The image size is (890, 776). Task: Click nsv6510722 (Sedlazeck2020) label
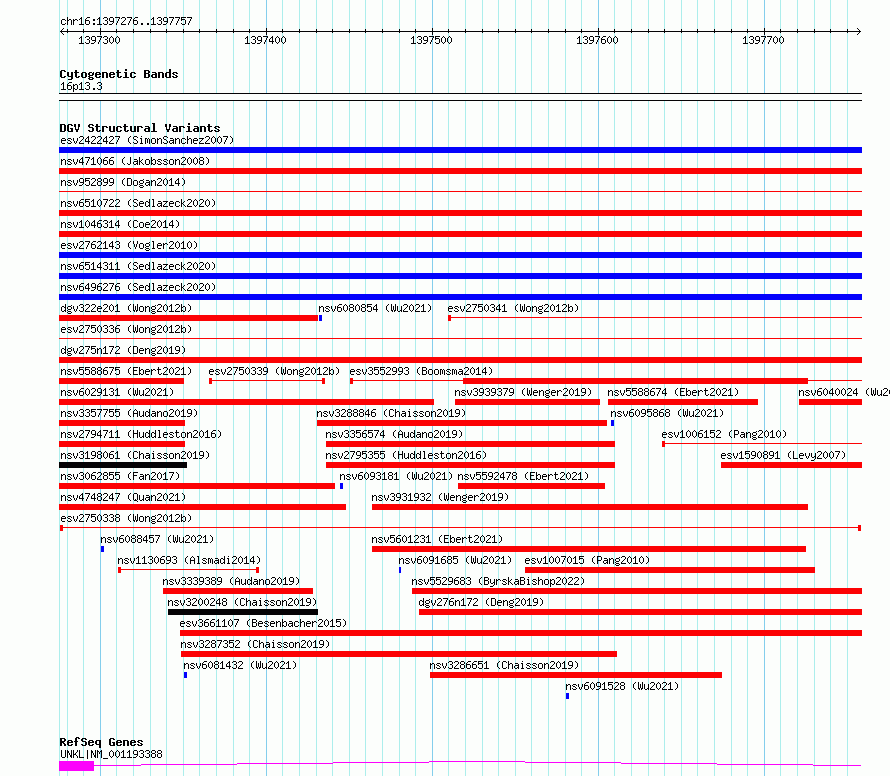click(x=138, y=203)
